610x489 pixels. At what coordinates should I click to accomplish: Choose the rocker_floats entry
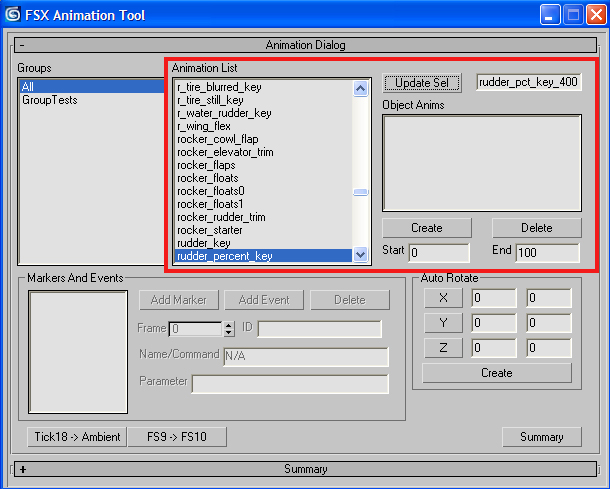[x=264, y=178]
